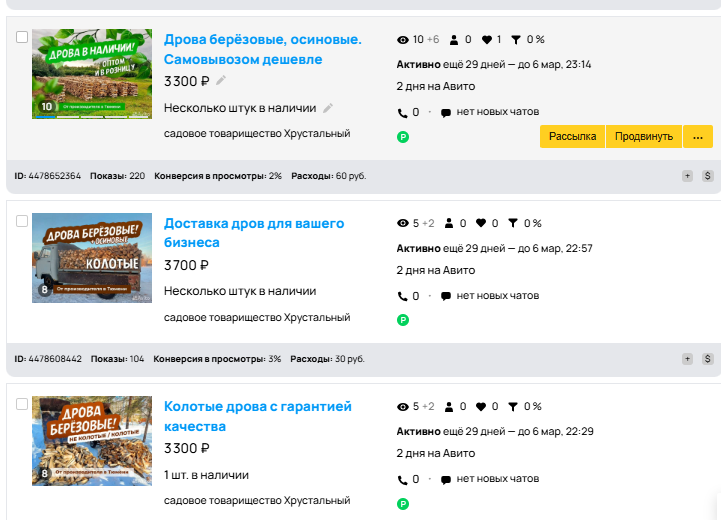Click truck thumbnail of Доставка дров listing
Screen dimensions: 721x520
(x=92, y=258)
